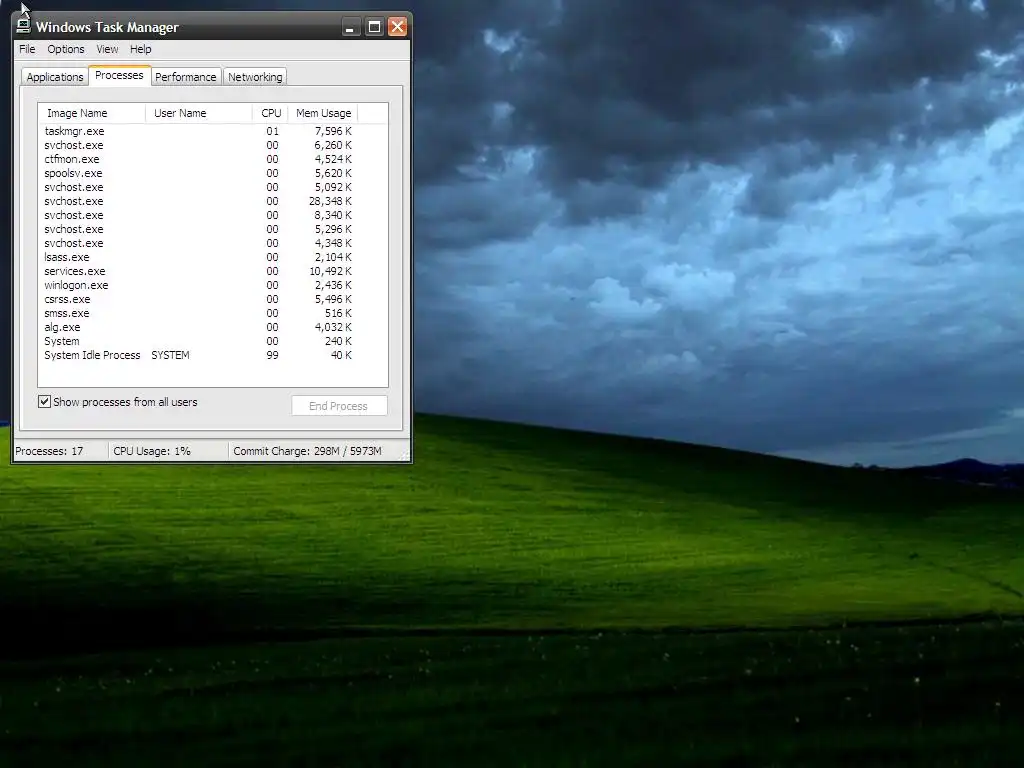
Task: Click the Commit Charge status entry
Action: tap(307, 451)
